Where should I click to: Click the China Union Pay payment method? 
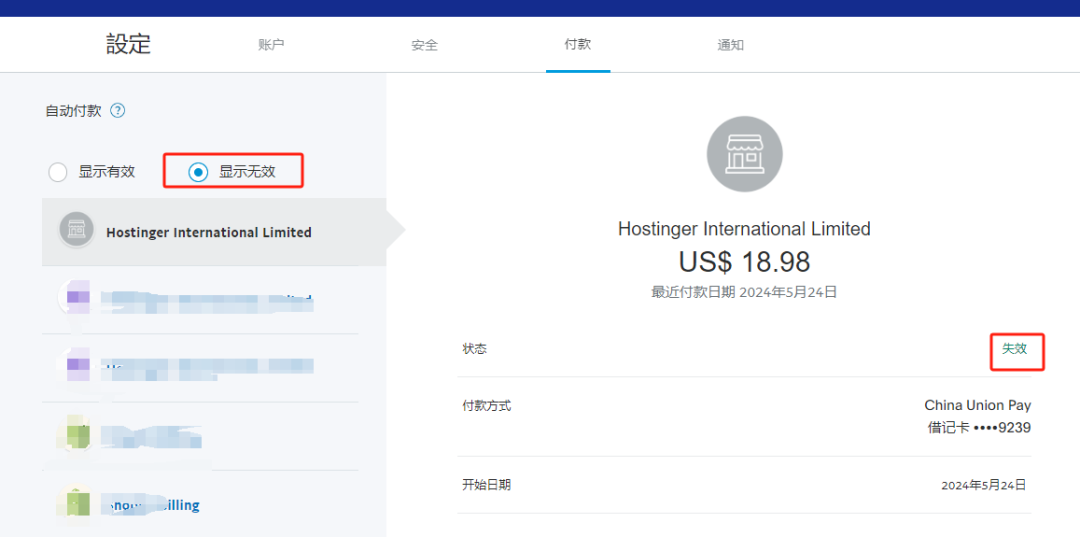977,405
